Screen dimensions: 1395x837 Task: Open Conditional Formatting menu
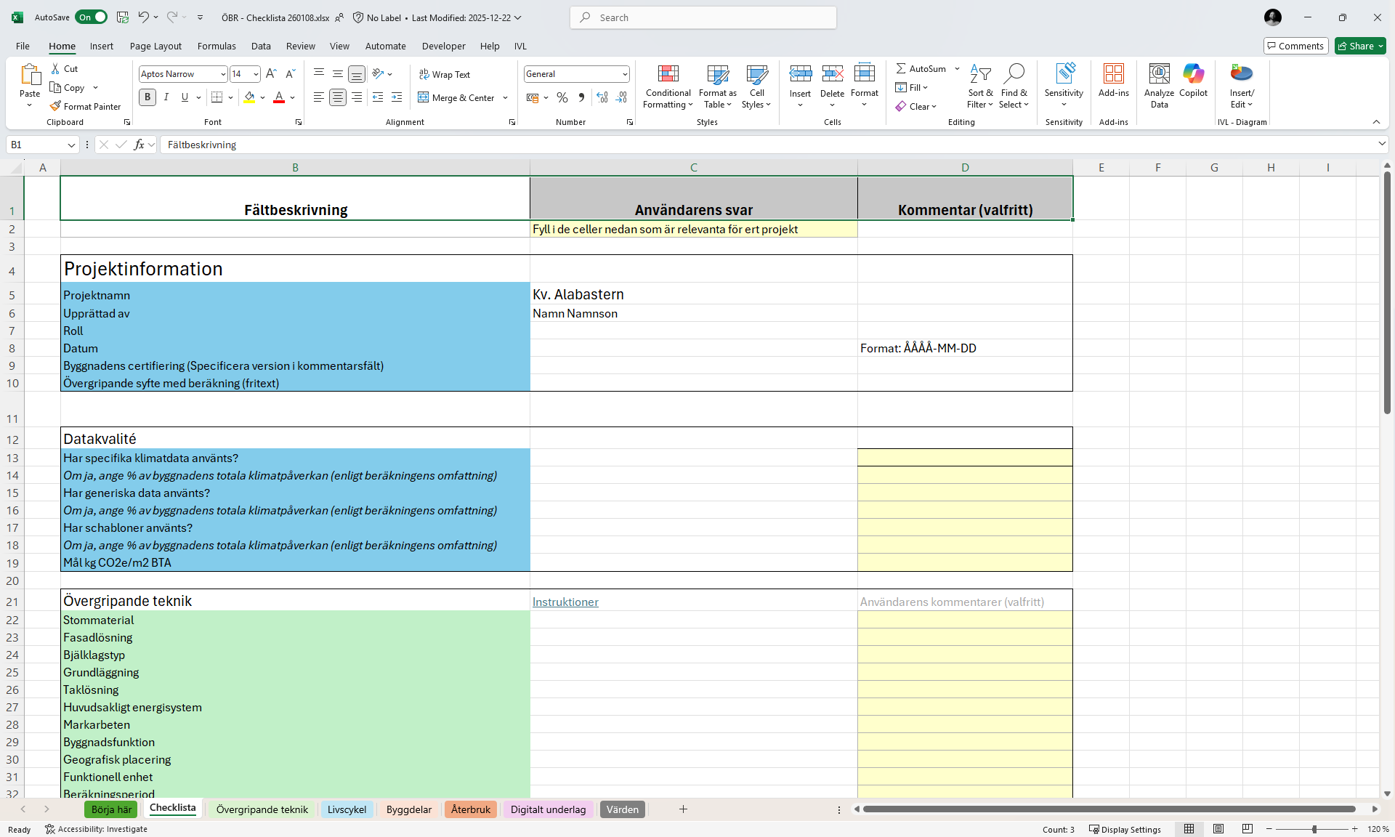(x=668, y=87)
